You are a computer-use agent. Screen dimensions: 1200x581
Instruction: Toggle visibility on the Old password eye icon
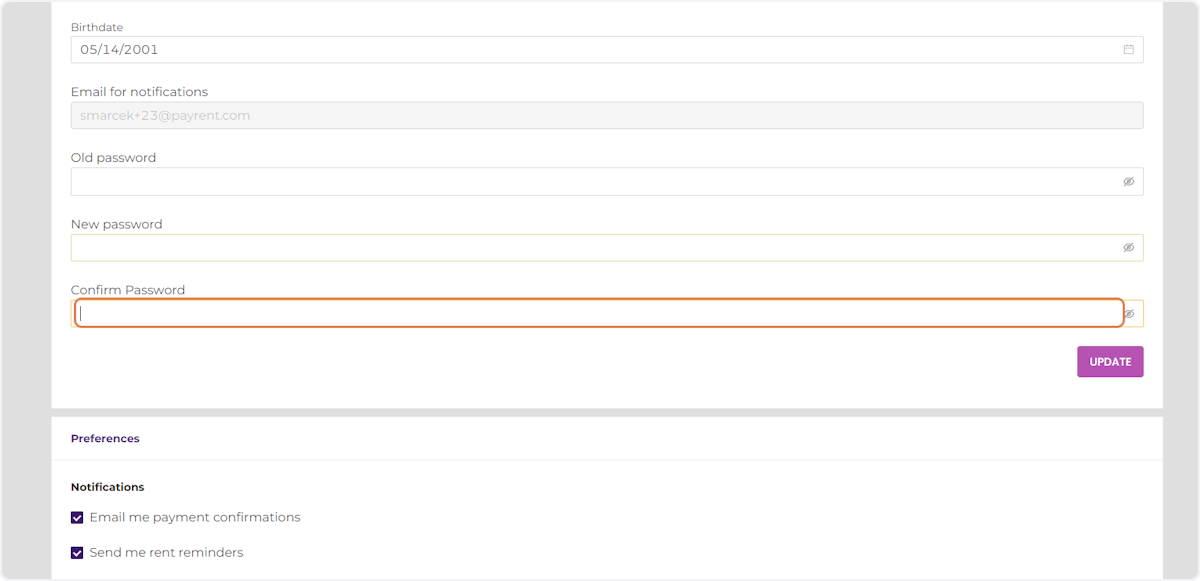coord(1128,181)
